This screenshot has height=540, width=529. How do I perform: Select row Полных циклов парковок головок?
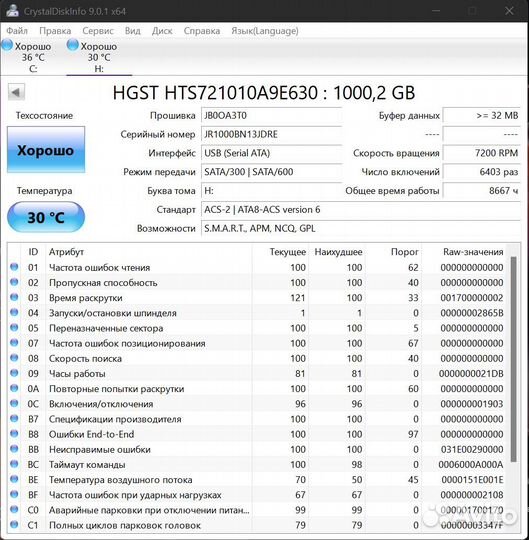click(x=257, y=525)
